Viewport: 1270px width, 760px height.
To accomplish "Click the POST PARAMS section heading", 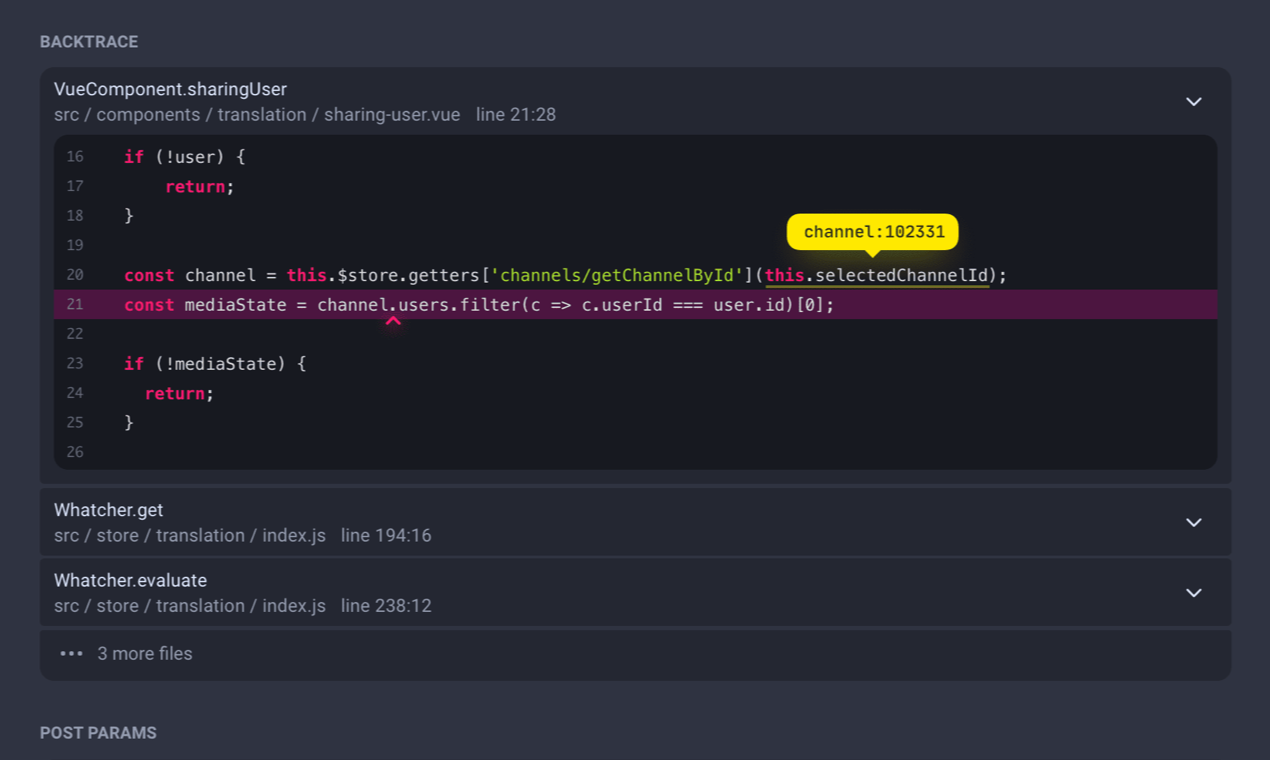I will coord(98,733).
